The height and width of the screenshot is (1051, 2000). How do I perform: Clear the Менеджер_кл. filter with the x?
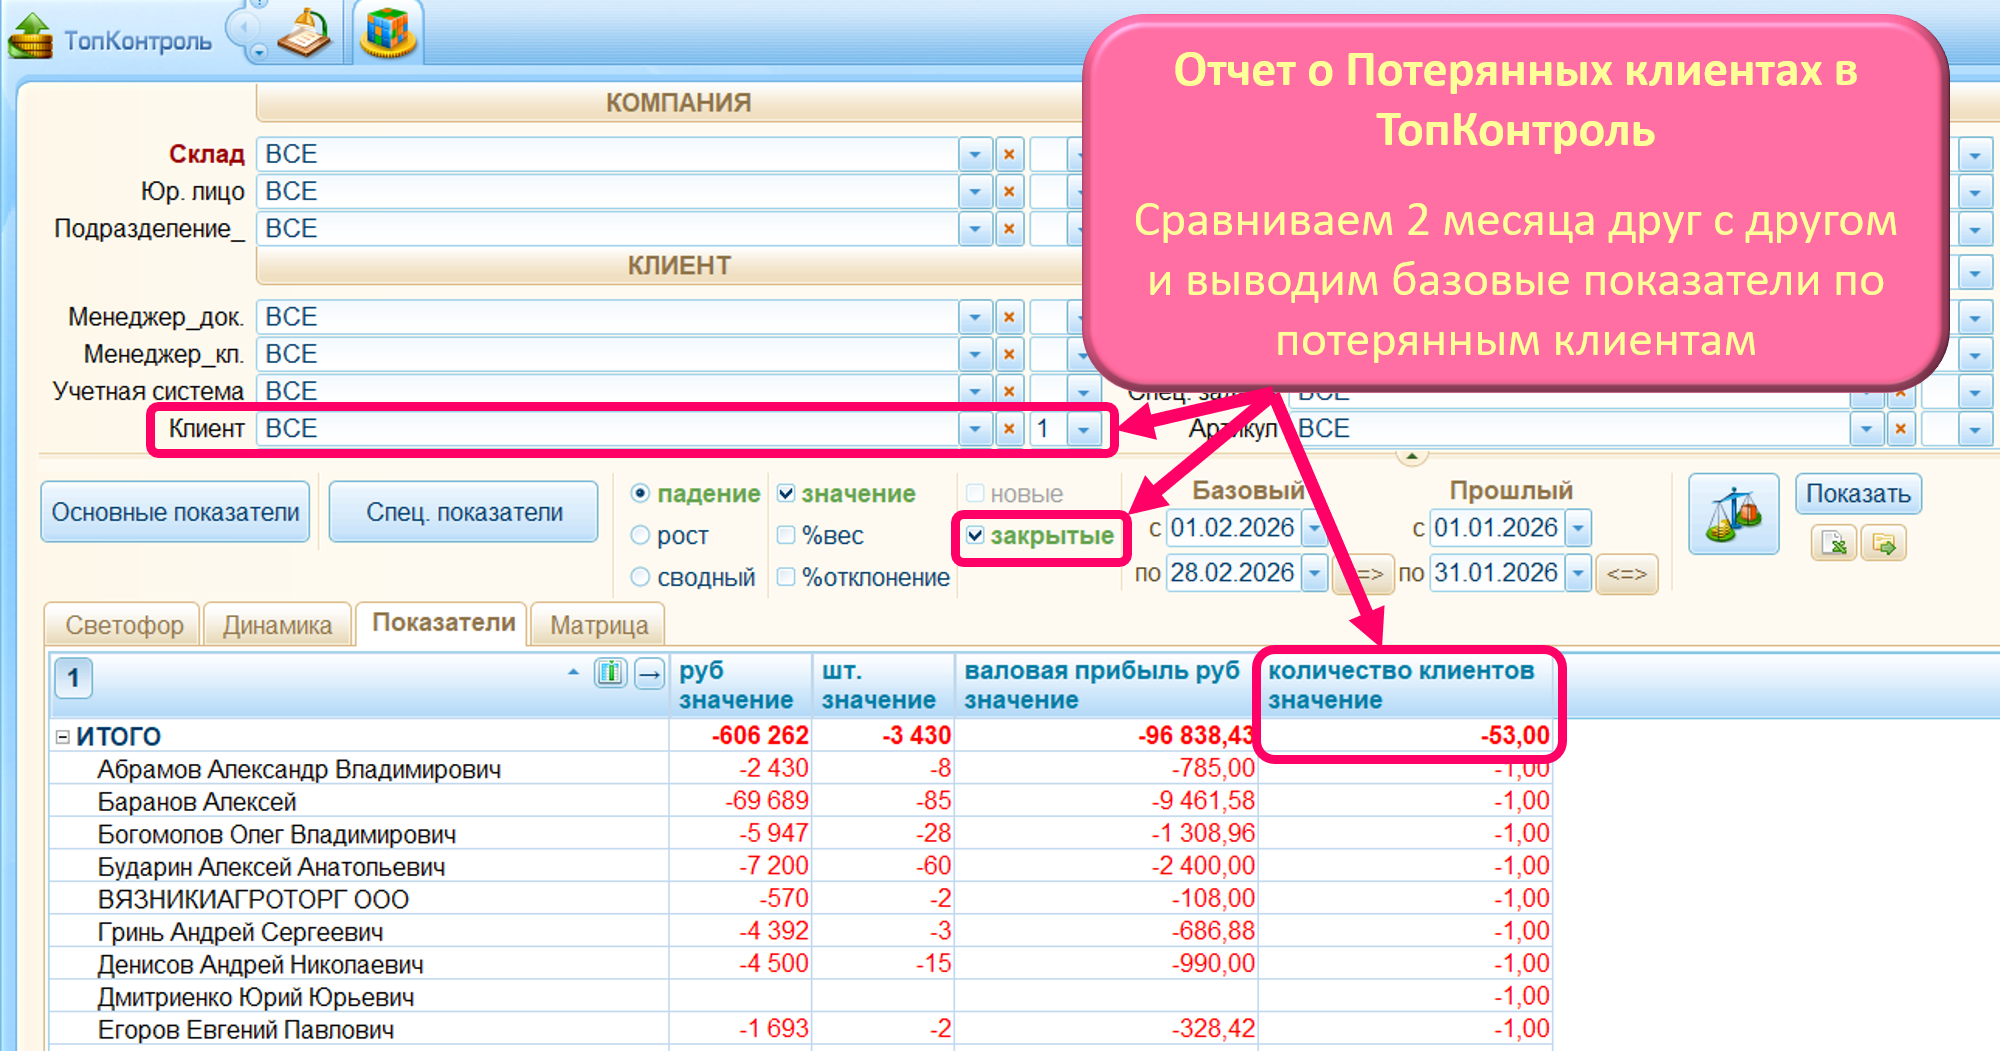coord(1009,354)
